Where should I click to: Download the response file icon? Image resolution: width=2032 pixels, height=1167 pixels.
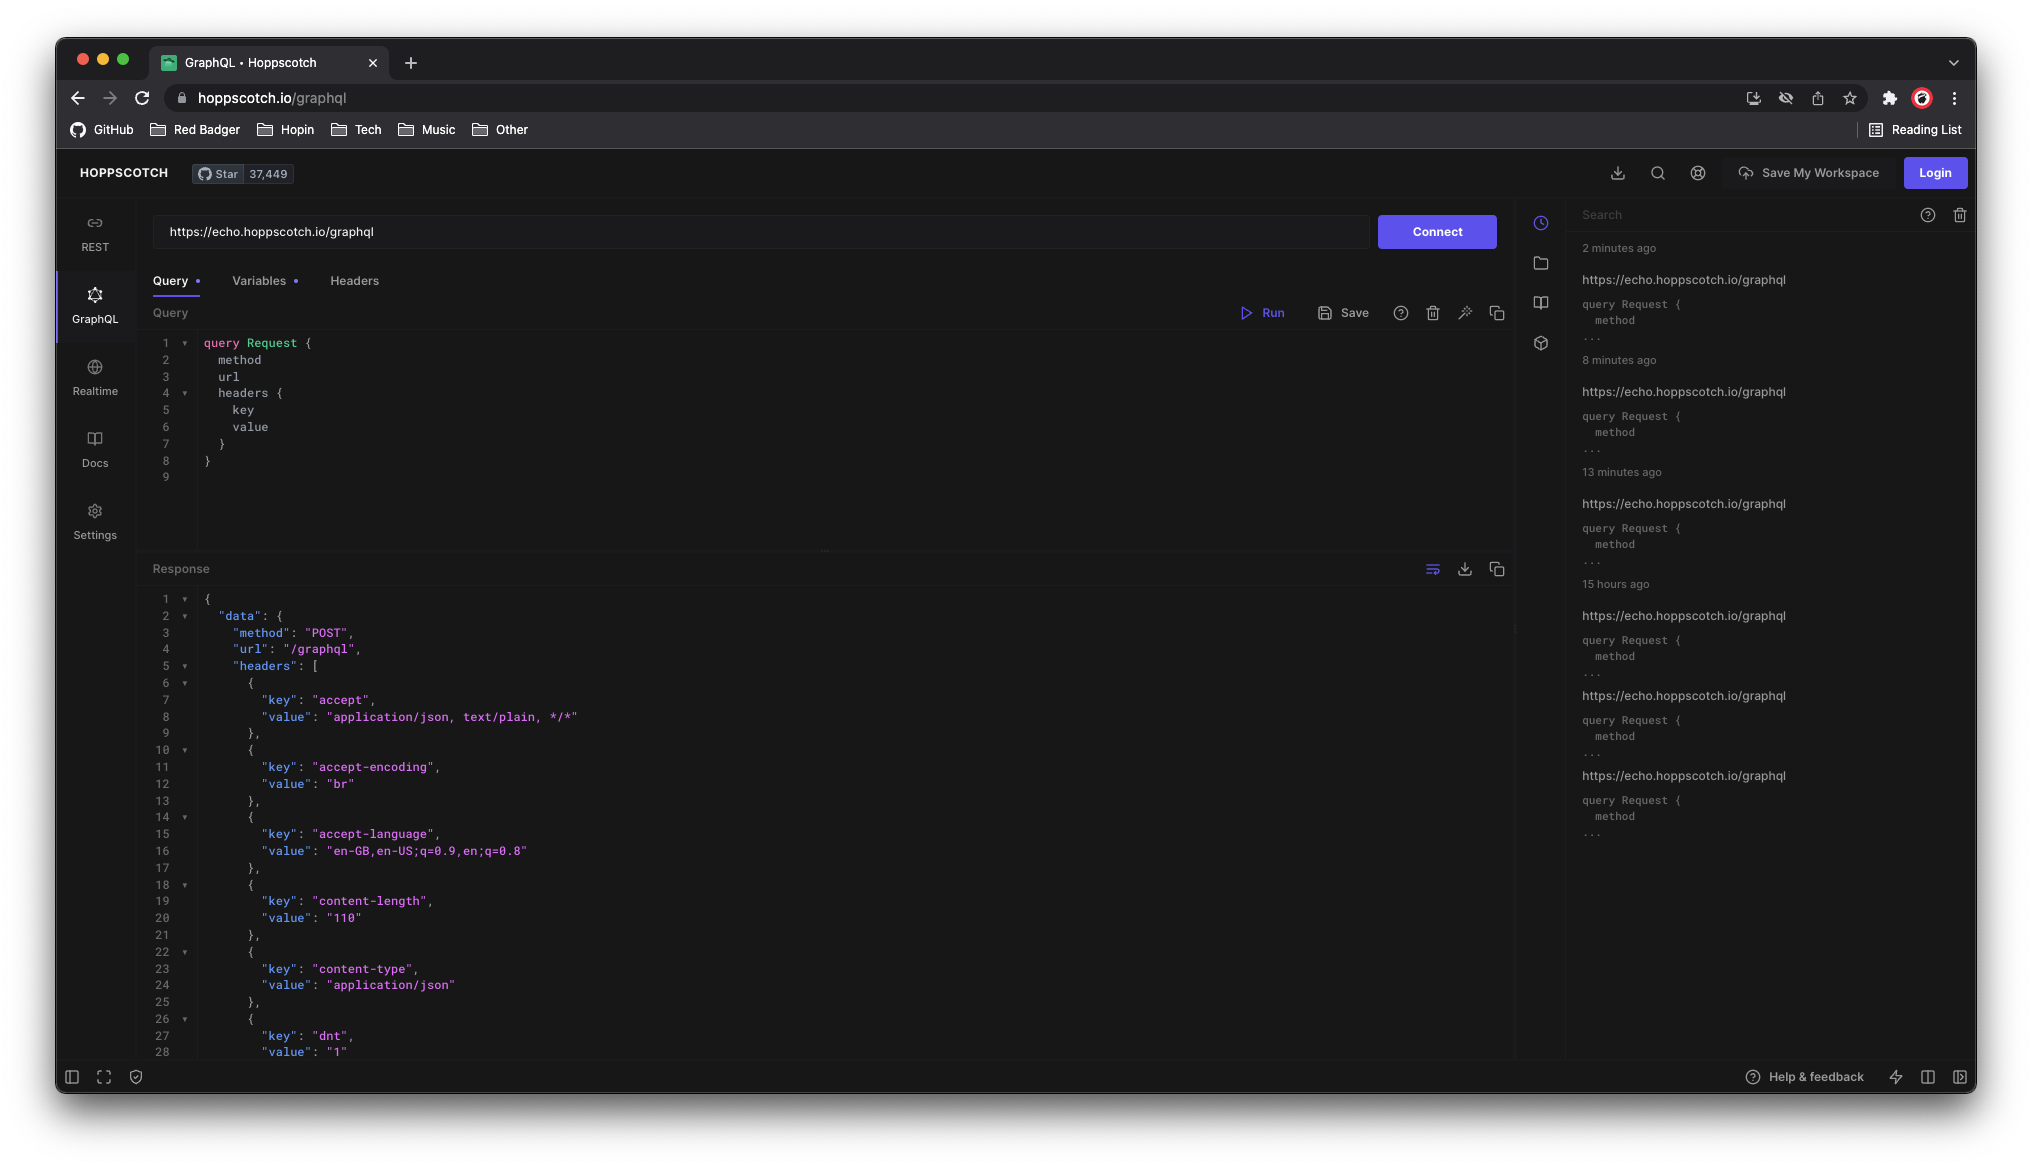tap(1465, 569)
